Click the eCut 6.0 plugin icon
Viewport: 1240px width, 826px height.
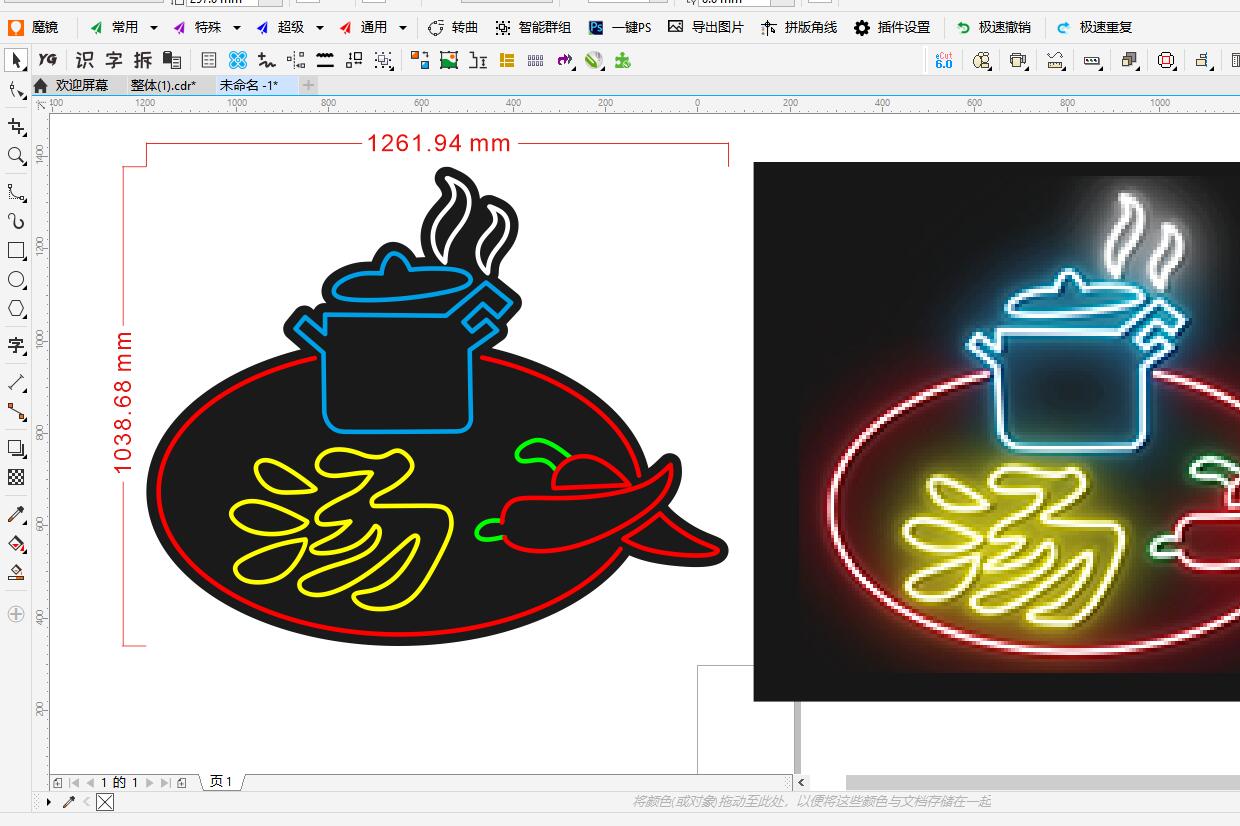(x=943, y=60)
